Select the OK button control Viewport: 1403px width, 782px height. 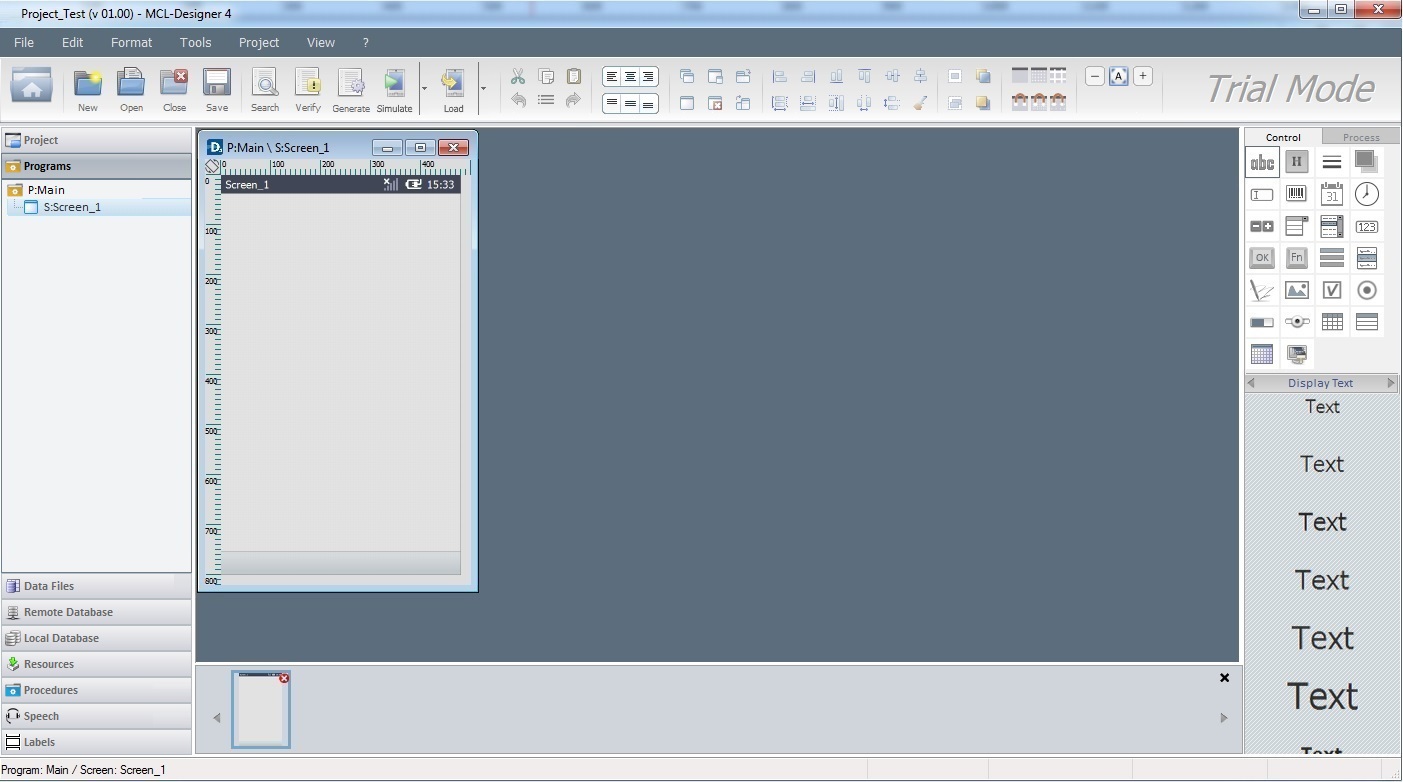click(x=1262, y=258)
